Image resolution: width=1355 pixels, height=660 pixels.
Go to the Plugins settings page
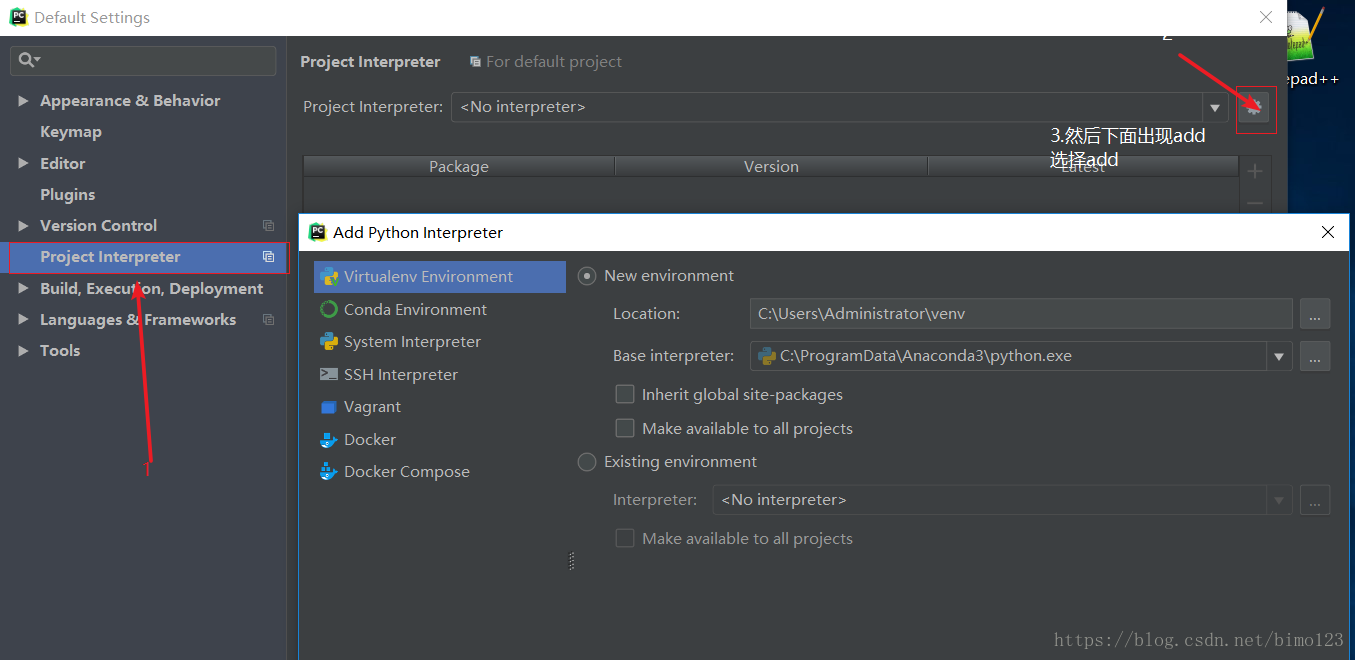pos(67,195)
